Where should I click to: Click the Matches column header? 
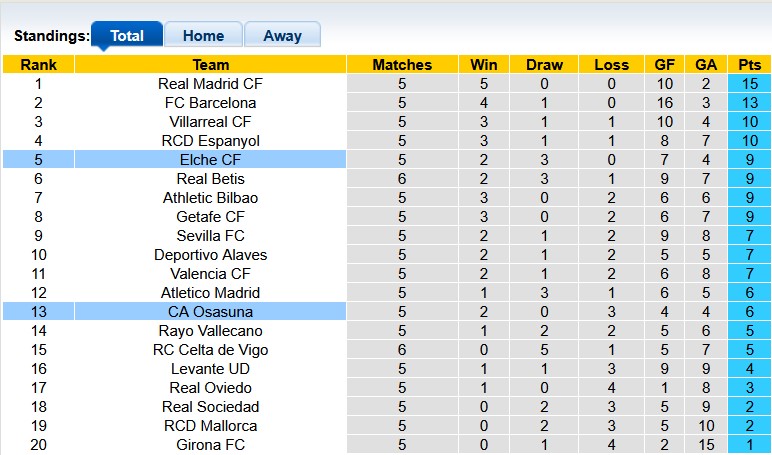402,65
